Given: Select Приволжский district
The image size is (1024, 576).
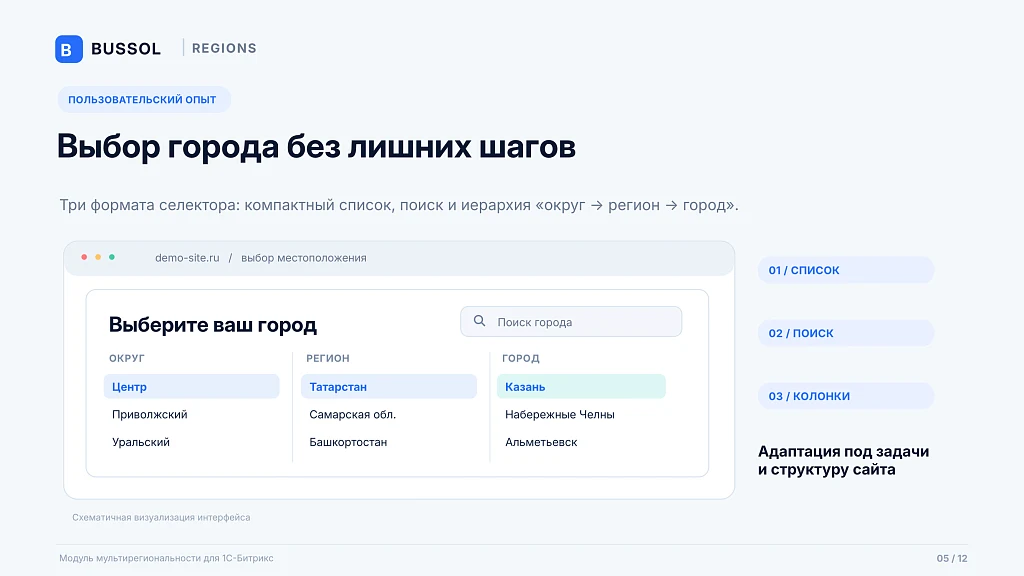Looking at the screenshot, I should (150, 414).
